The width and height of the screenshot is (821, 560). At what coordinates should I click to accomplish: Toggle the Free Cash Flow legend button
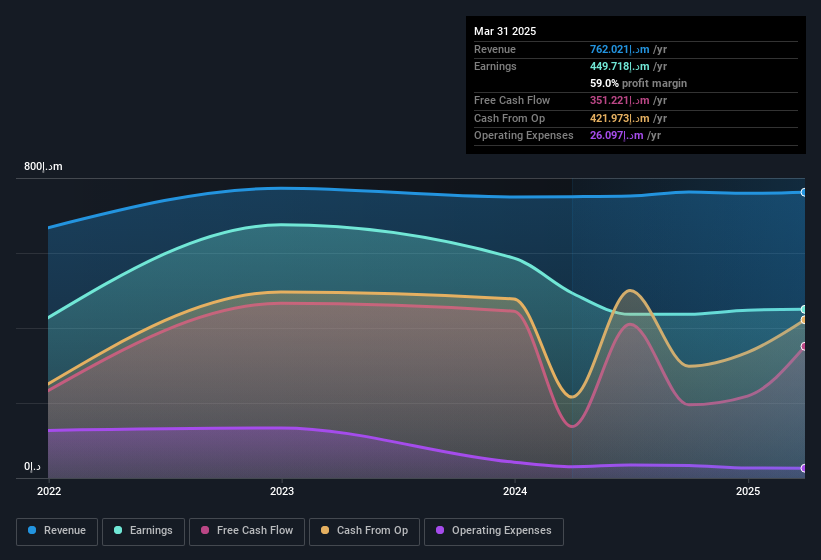[247, 532]
